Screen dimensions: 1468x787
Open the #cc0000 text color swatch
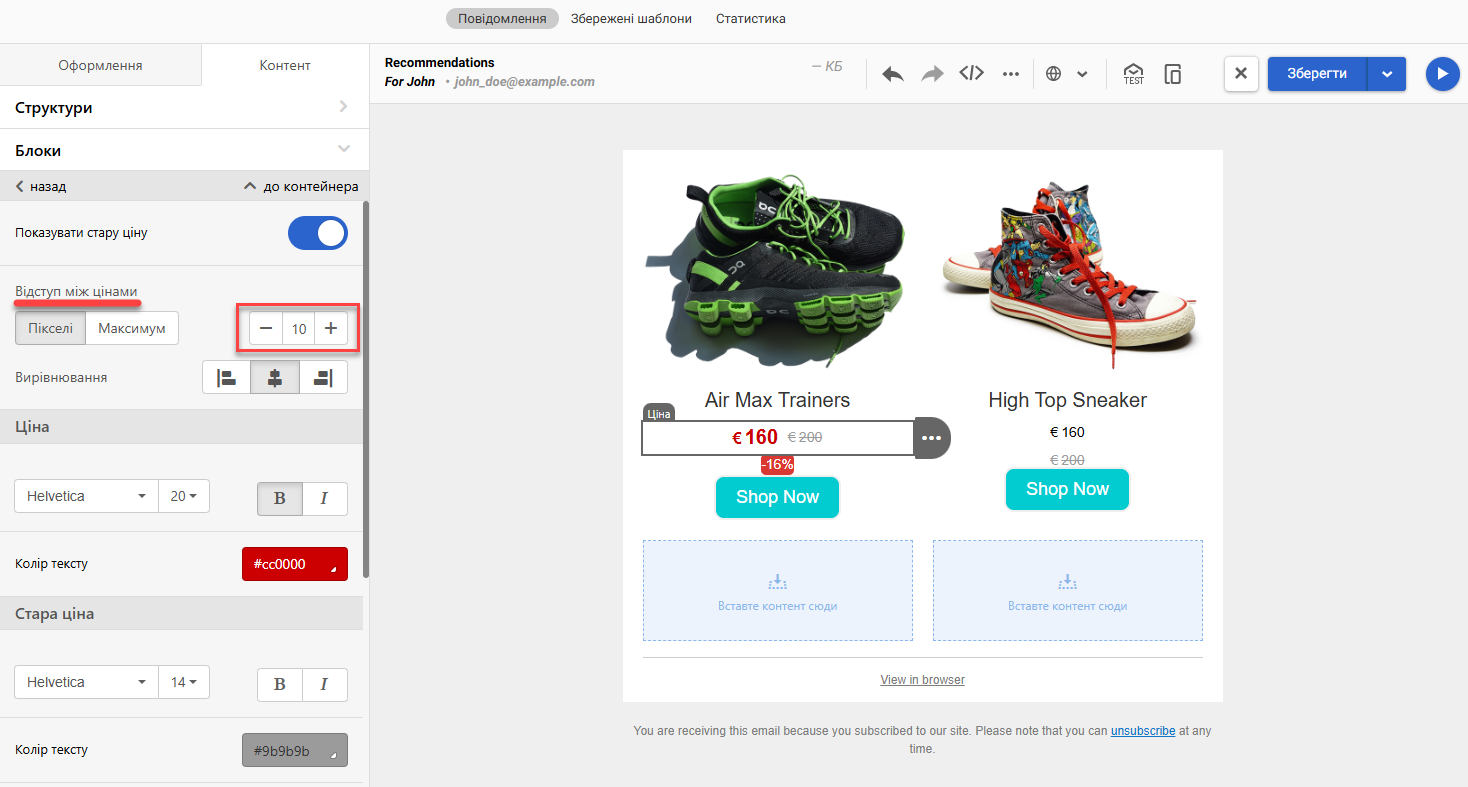[x=295, y=564]
